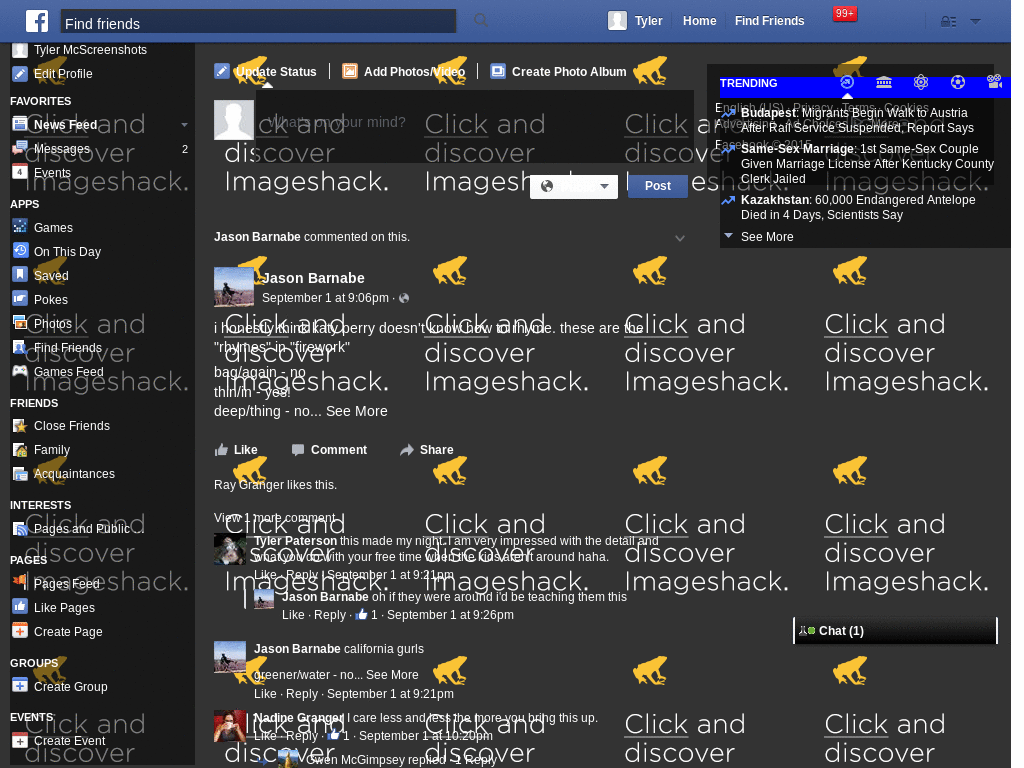Select Trending politics building icon
The width and height of the screenshot is (1024, 768).
(884, 82)
